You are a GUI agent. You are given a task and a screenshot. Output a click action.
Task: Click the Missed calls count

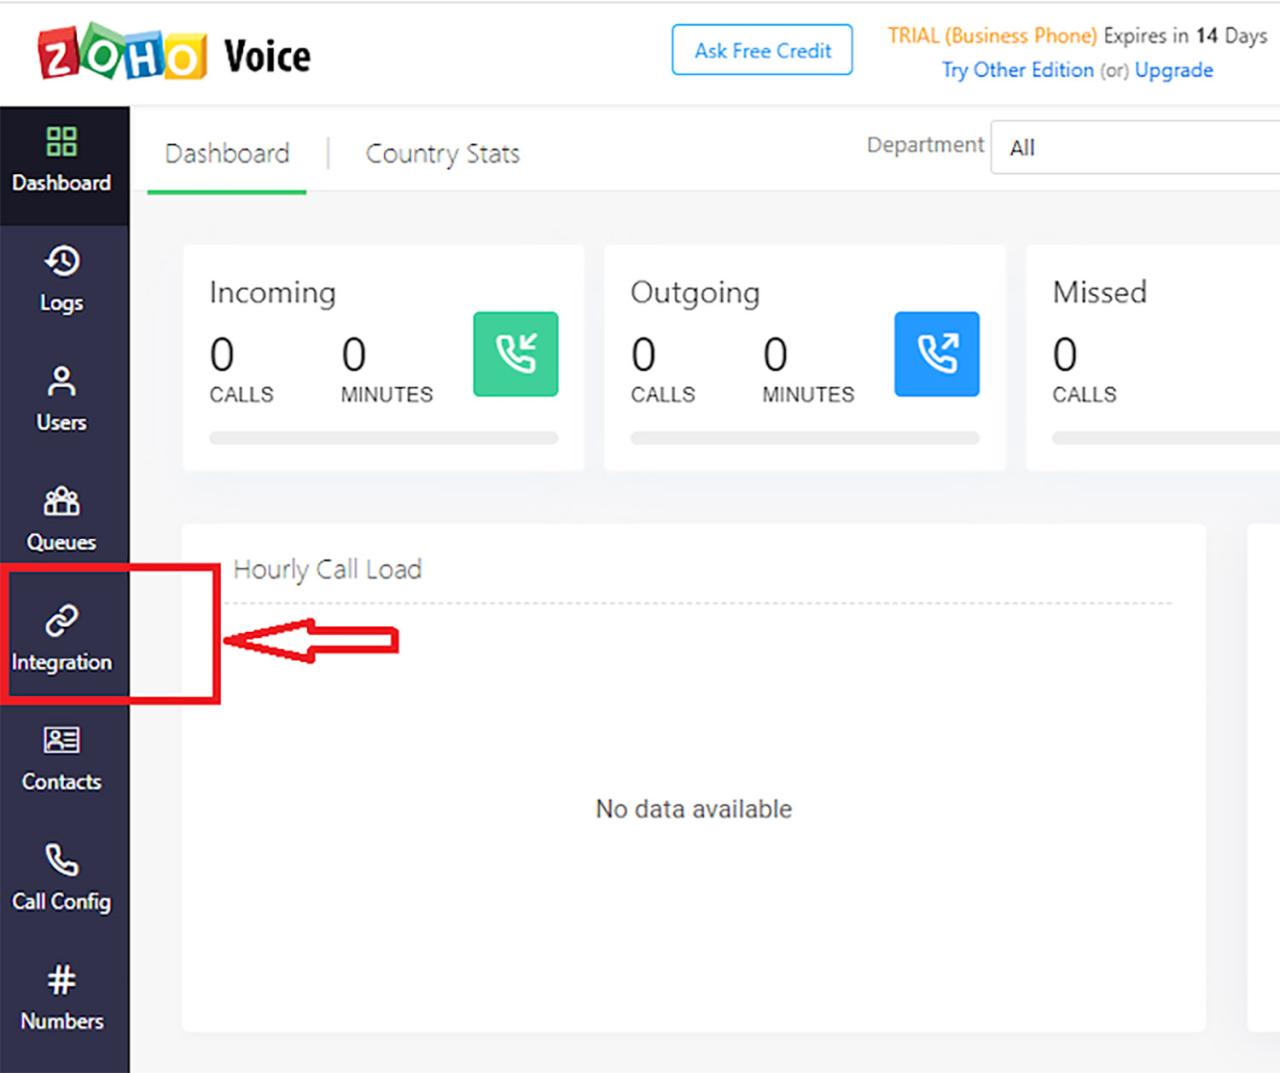coord(1064,355)
